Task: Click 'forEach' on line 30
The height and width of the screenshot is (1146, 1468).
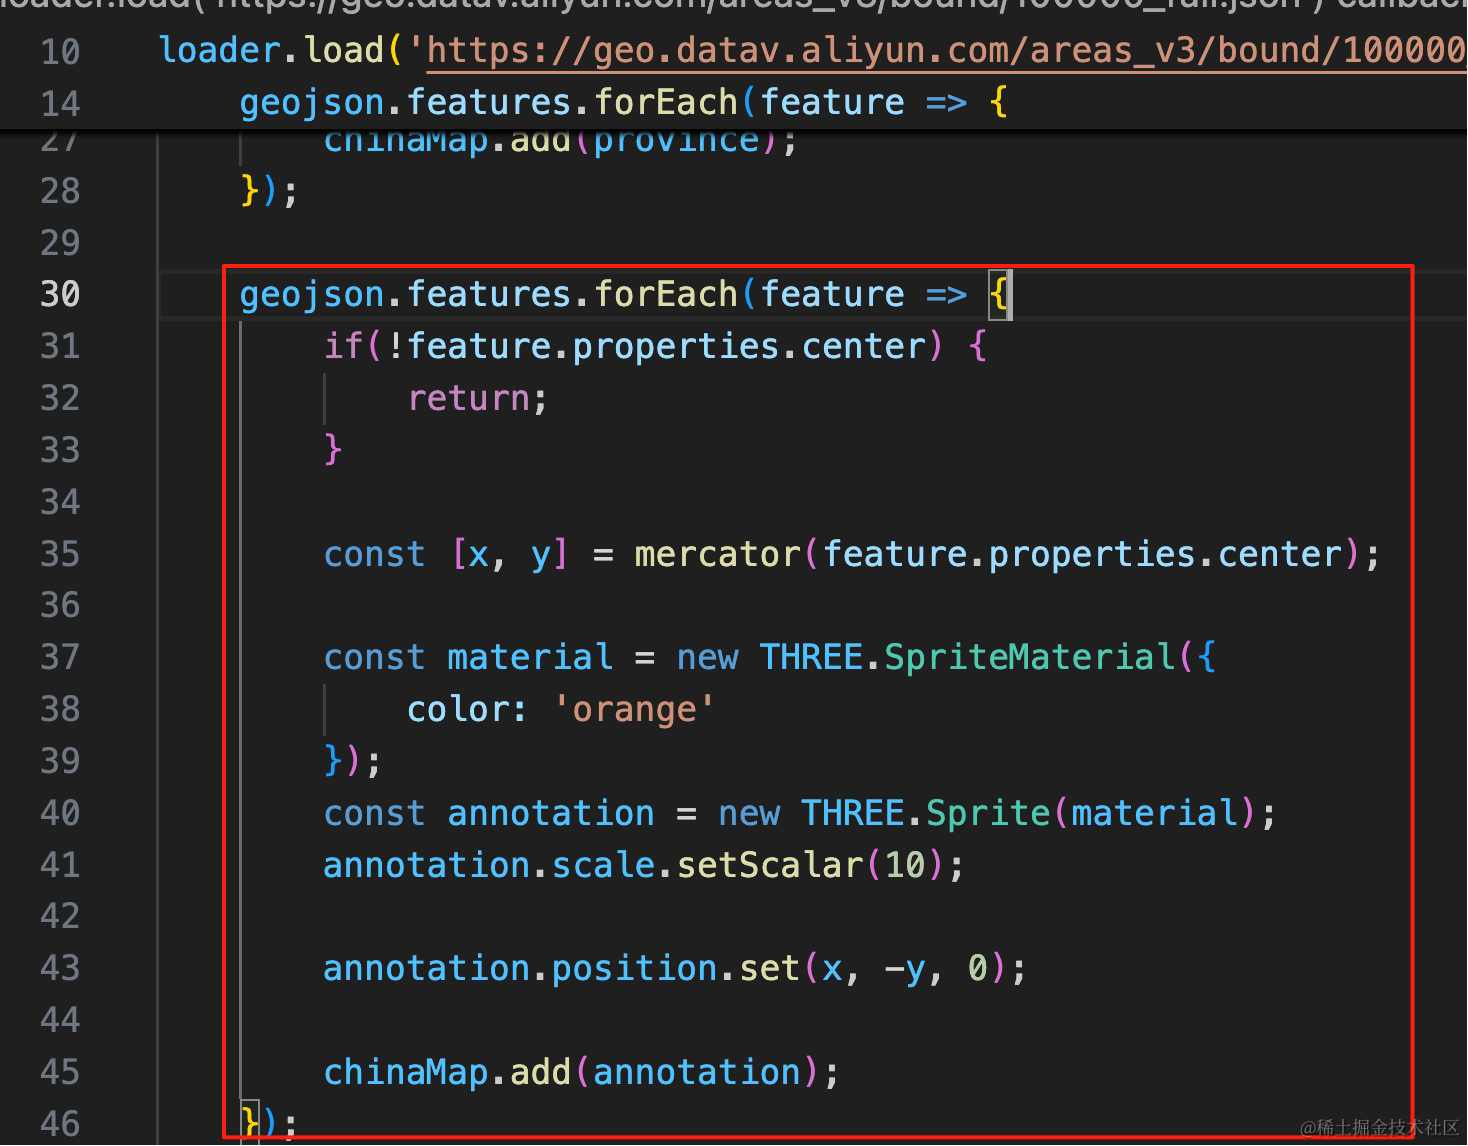Action: [x=666, y=294]
